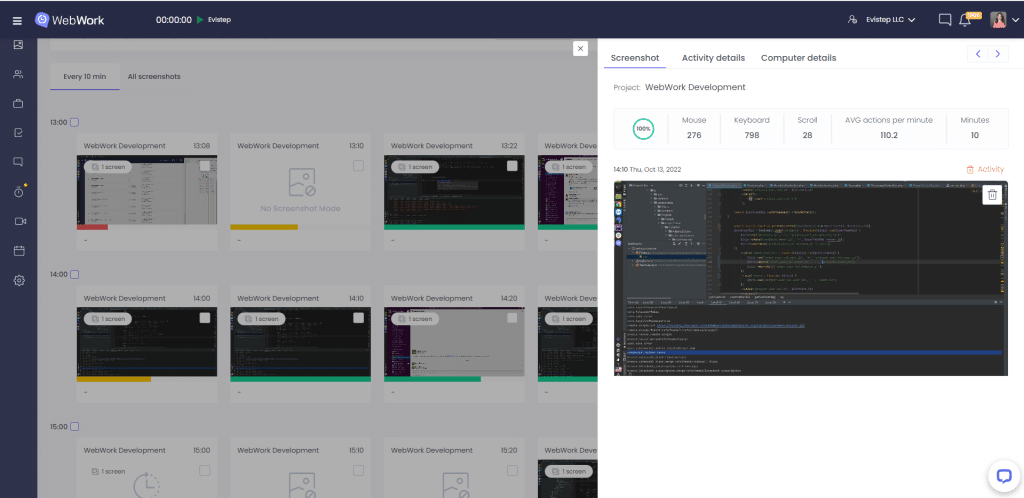This screenshot has width=1024, height=498.
Task: Switch to the Screenshot tab
Action: [x=635, y=57]
